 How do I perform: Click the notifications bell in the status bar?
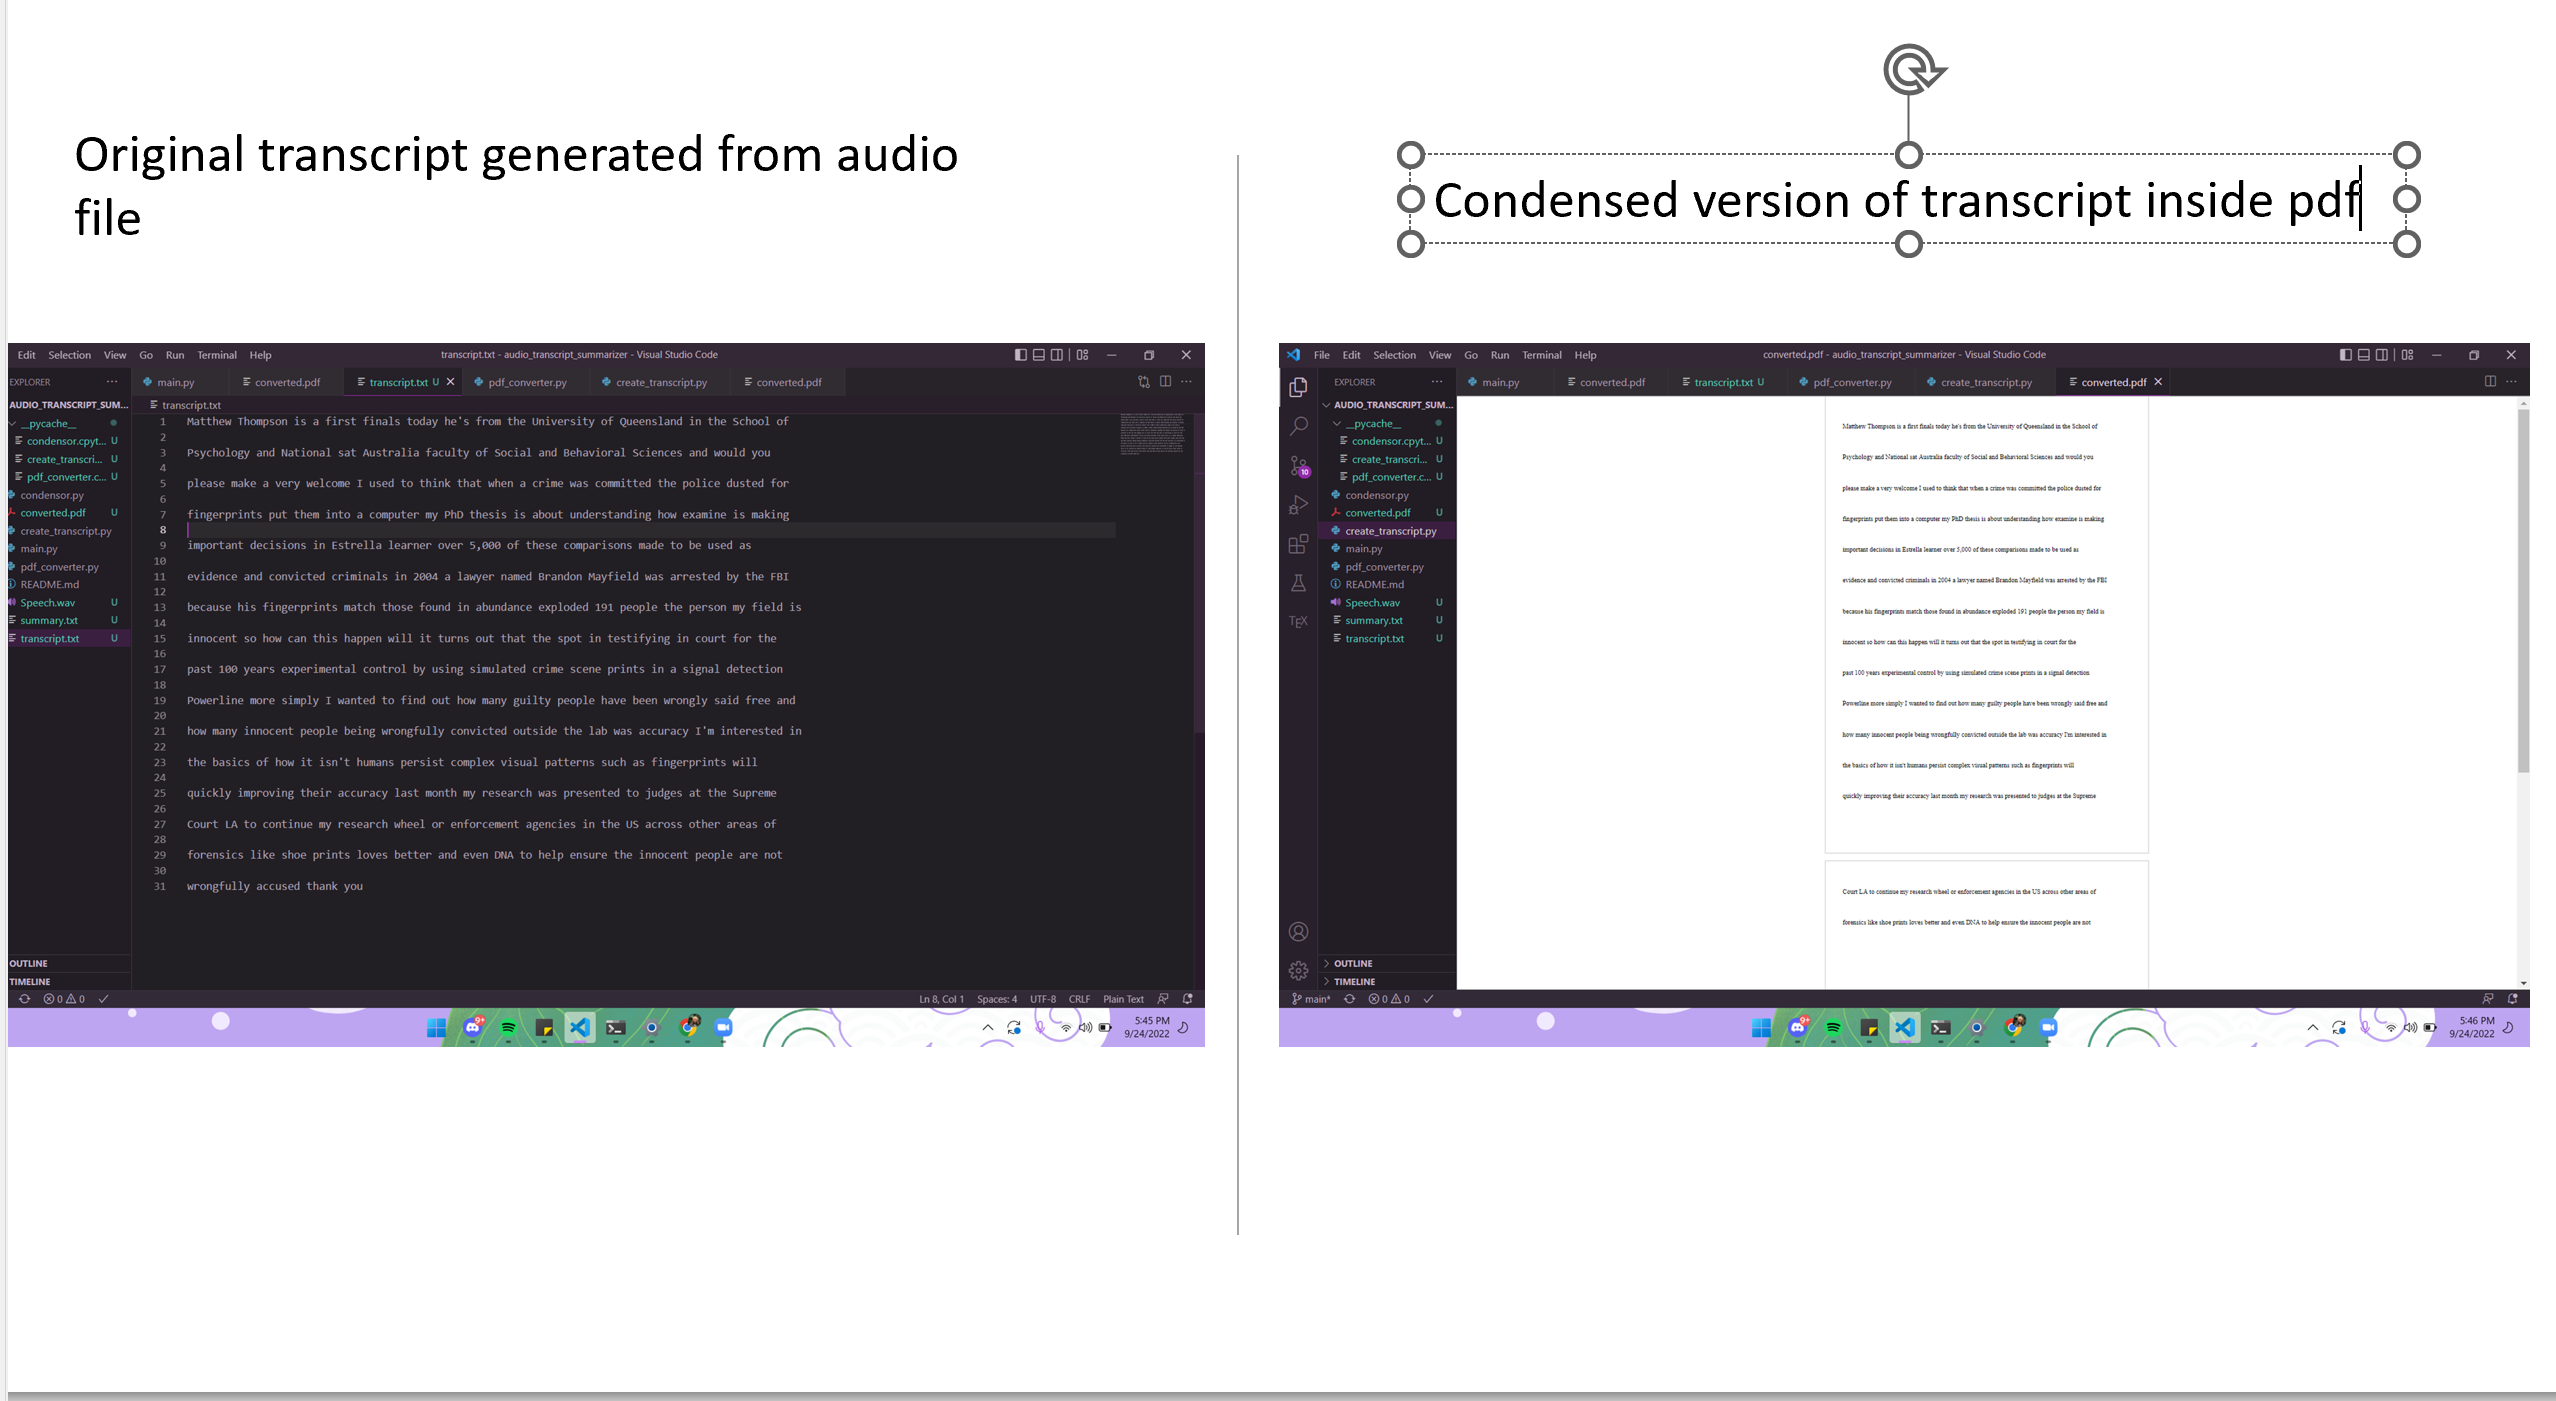(1187, 998)
